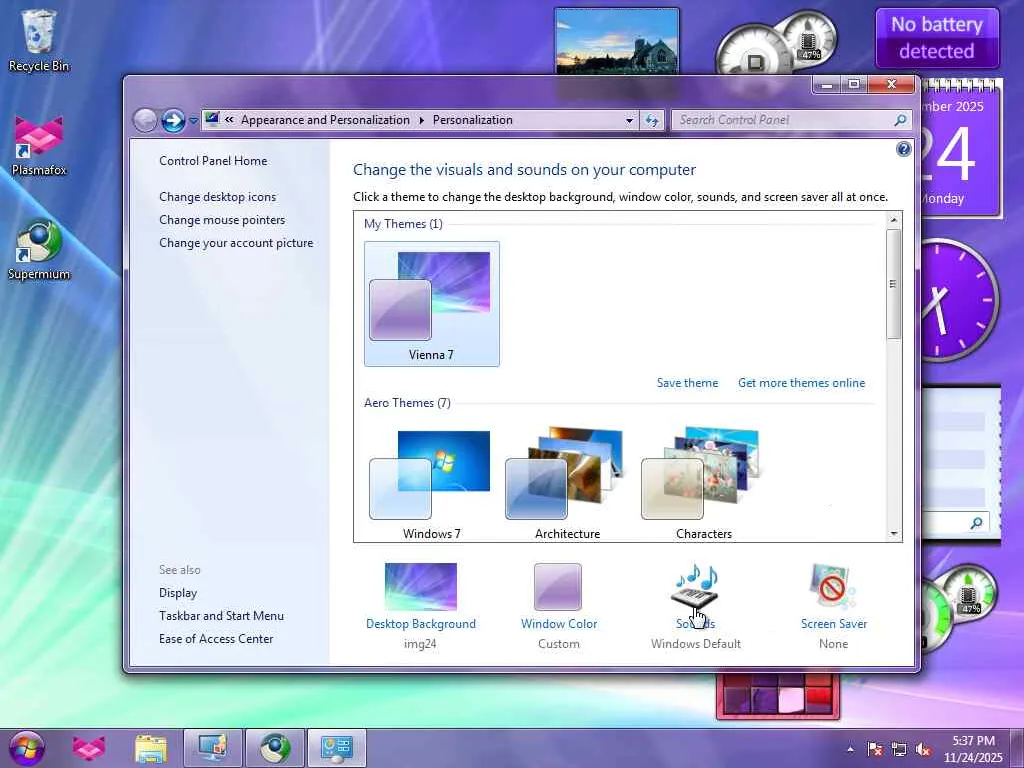The width and height of the screenshot is (1024, 768).
Task: Open Change desktop icons
Action: coord(217,197)
